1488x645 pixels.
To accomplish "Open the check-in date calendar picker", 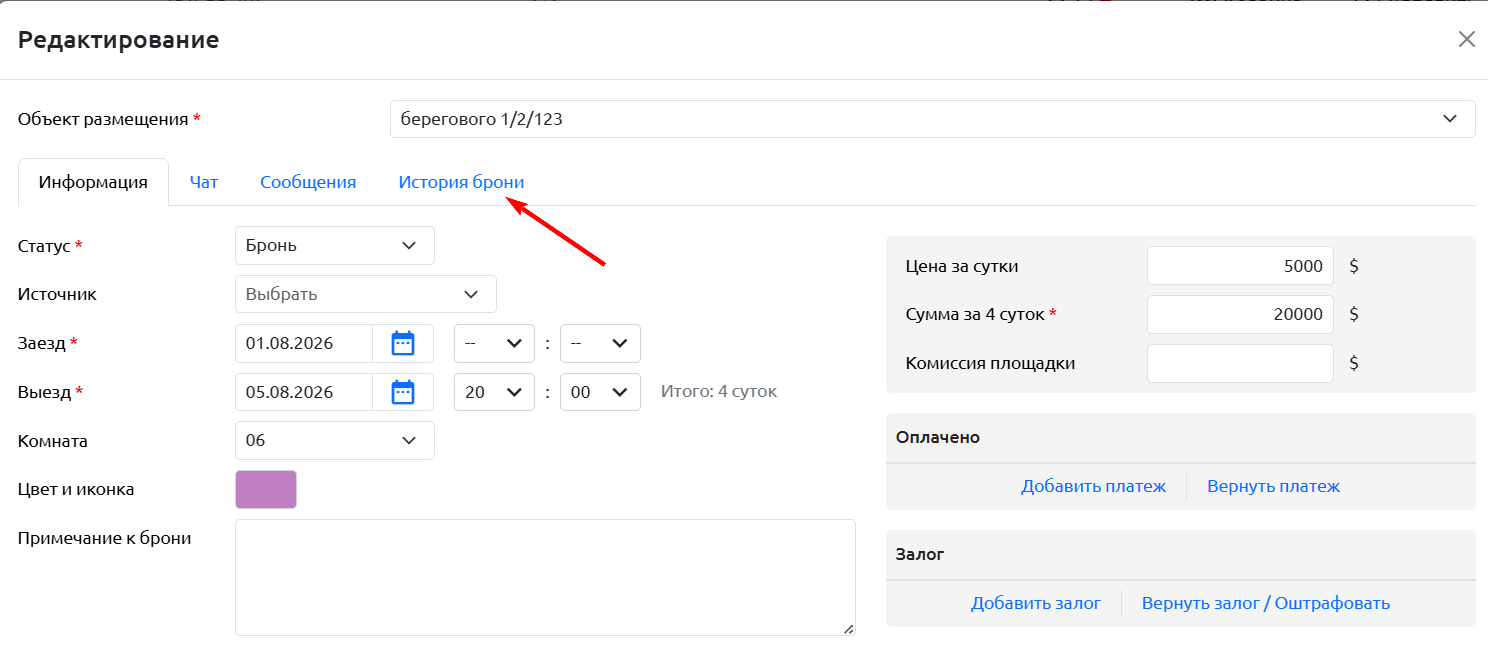I will pyautogui.click(x=403, y=343).
